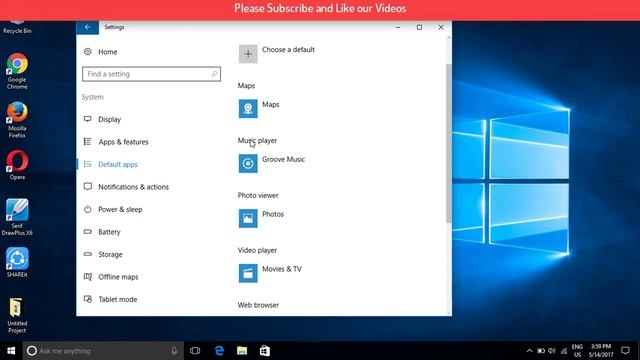Viewport: 640px width, 360px height.
Task: Change the default Maps app
Action: pos(271,104)
